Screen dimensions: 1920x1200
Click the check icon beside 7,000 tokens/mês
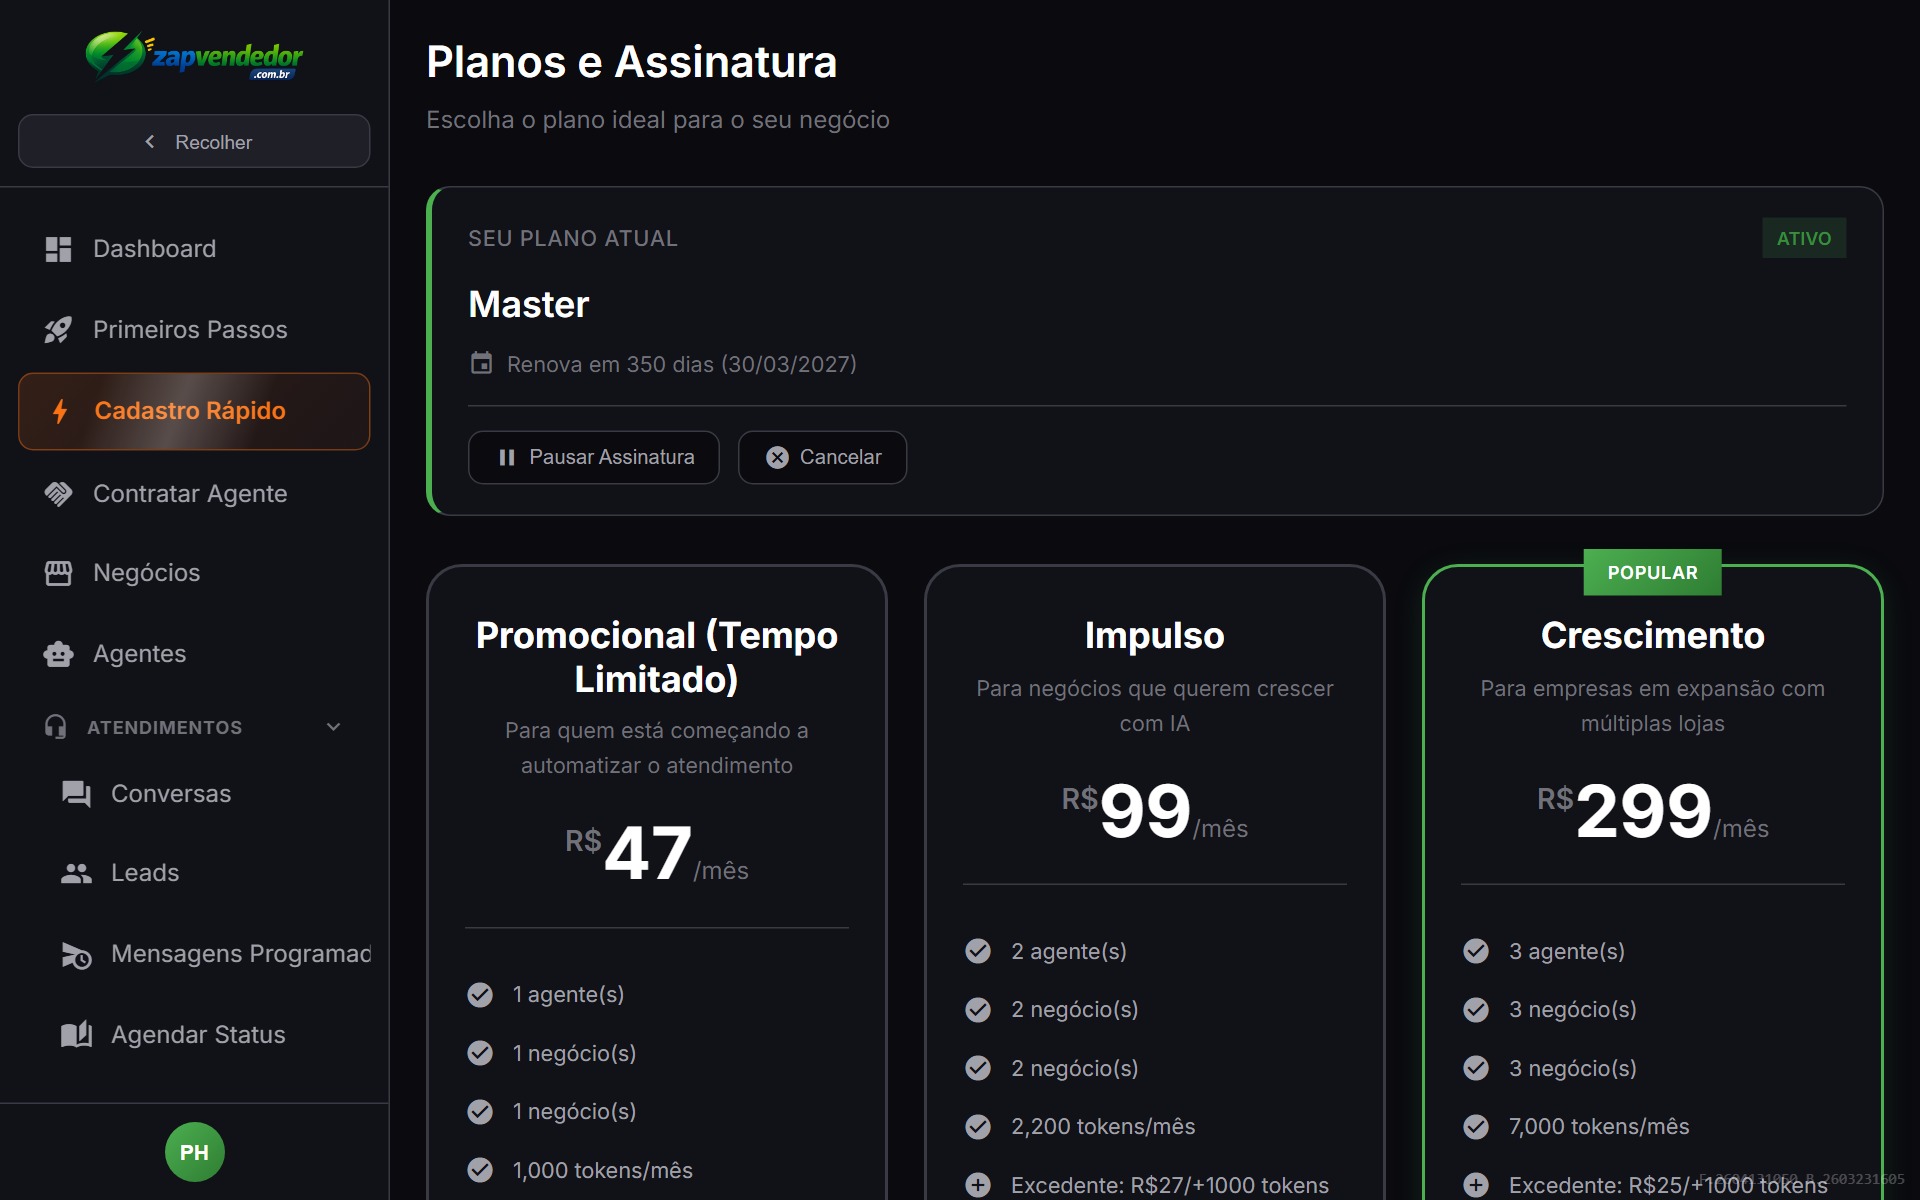pos(1476,1127)
